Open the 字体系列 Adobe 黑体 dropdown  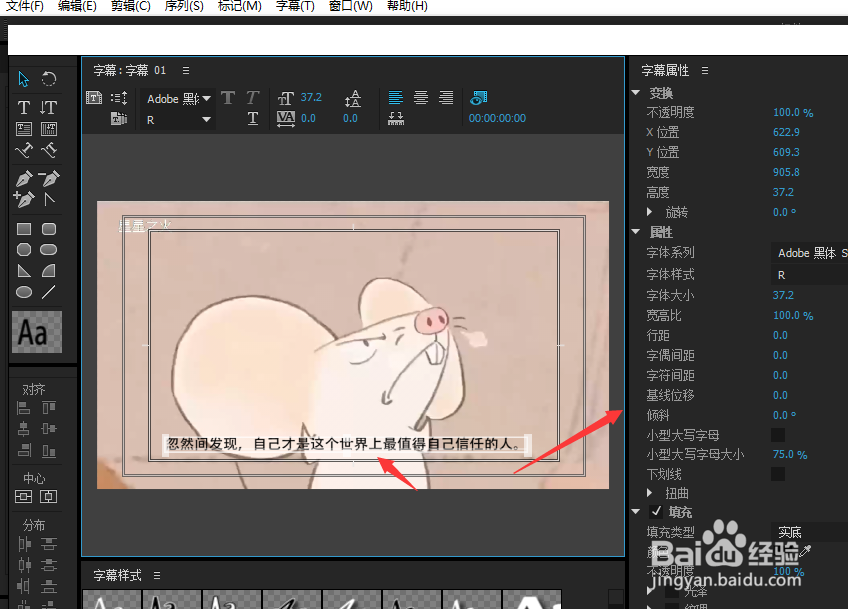click(x=810, y=253)
